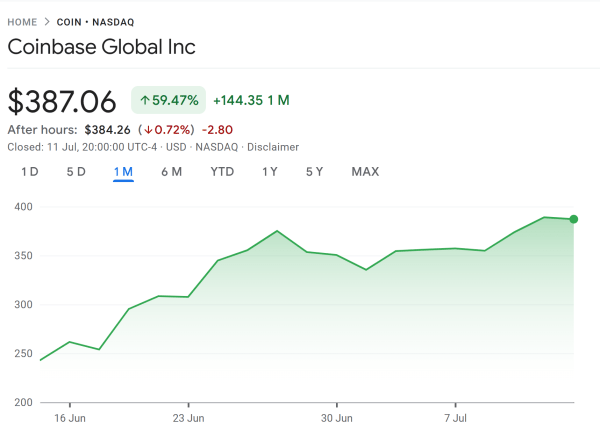Select the 1 D time range tab
This screenshot has height=434, width=600.
30,172
